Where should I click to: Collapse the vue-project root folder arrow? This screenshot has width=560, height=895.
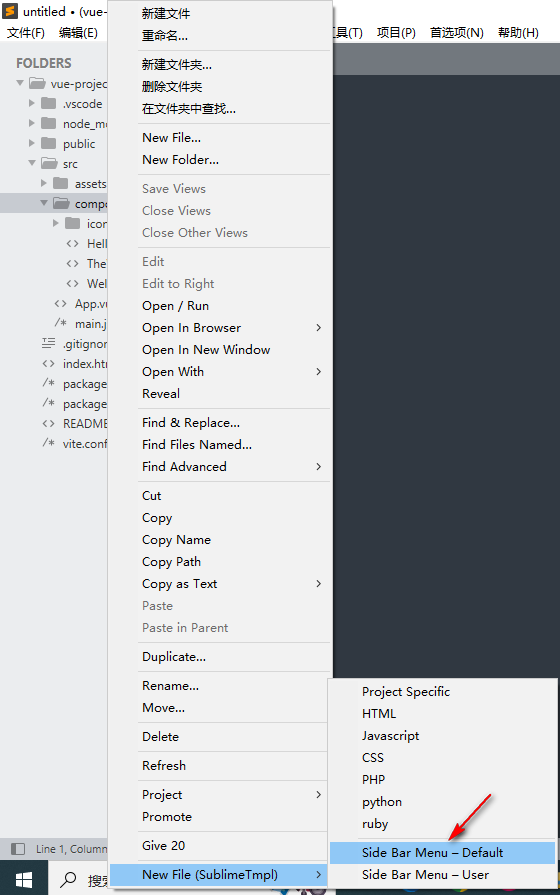20,83
